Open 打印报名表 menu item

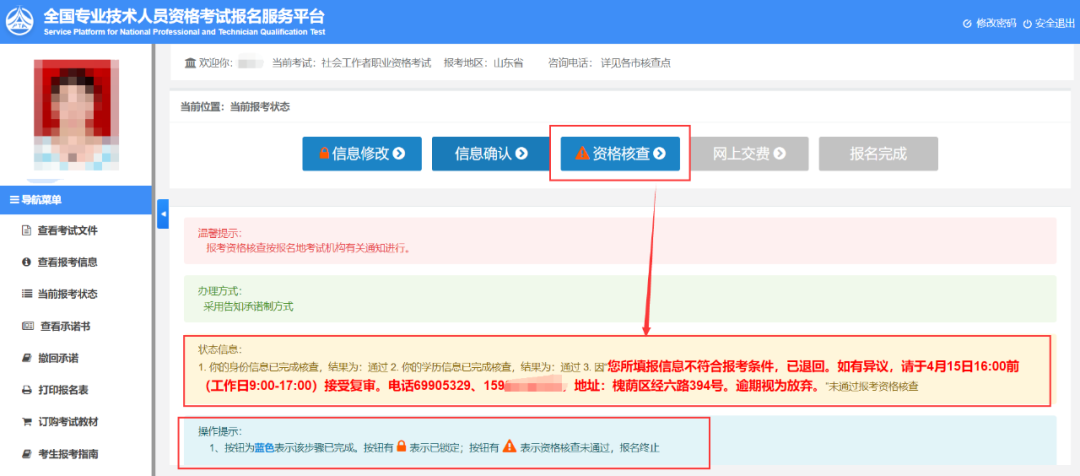63,390
